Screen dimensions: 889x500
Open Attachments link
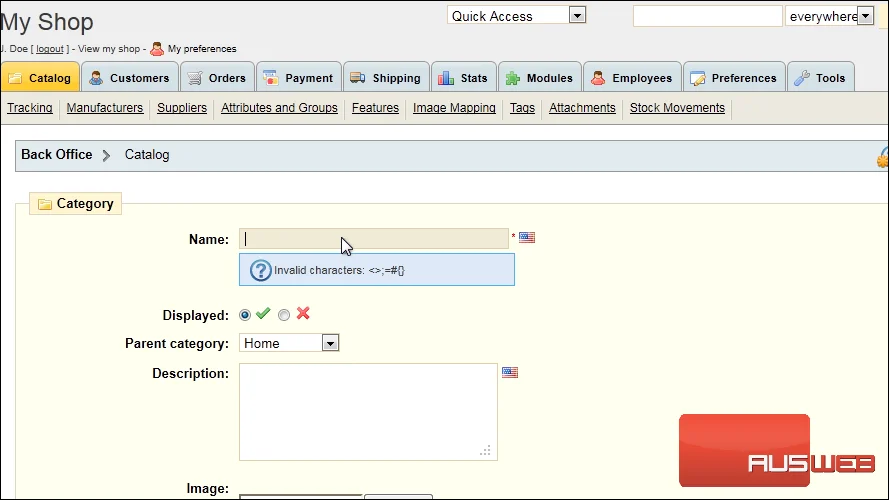pos(582,108)
